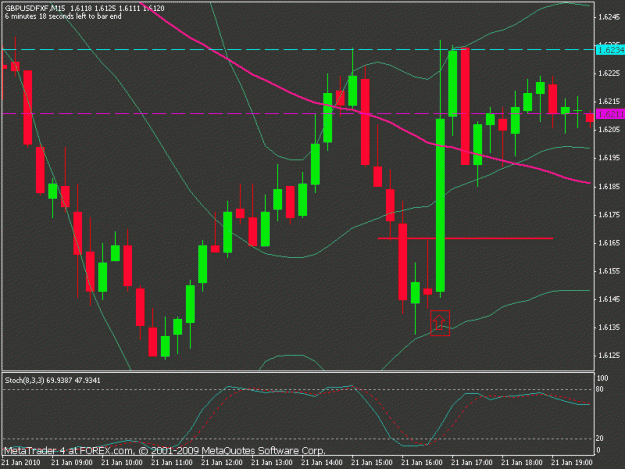Click the 1.6185 price axis label
Image resolution: width=625 pixels, height=469 pixels.
(609, 186)
